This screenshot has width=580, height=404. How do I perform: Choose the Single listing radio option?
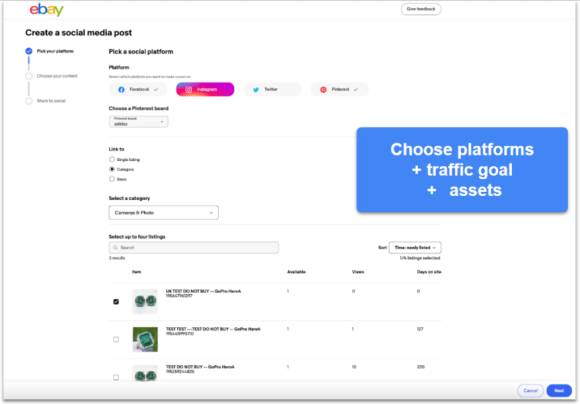click(x=112, y=159)
